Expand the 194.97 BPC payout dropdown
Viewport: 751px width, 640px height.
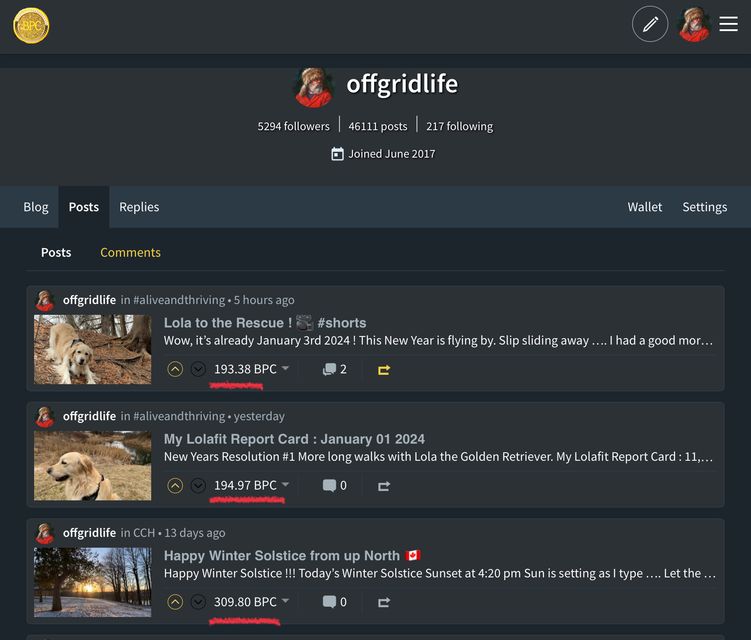click(285, 484)
